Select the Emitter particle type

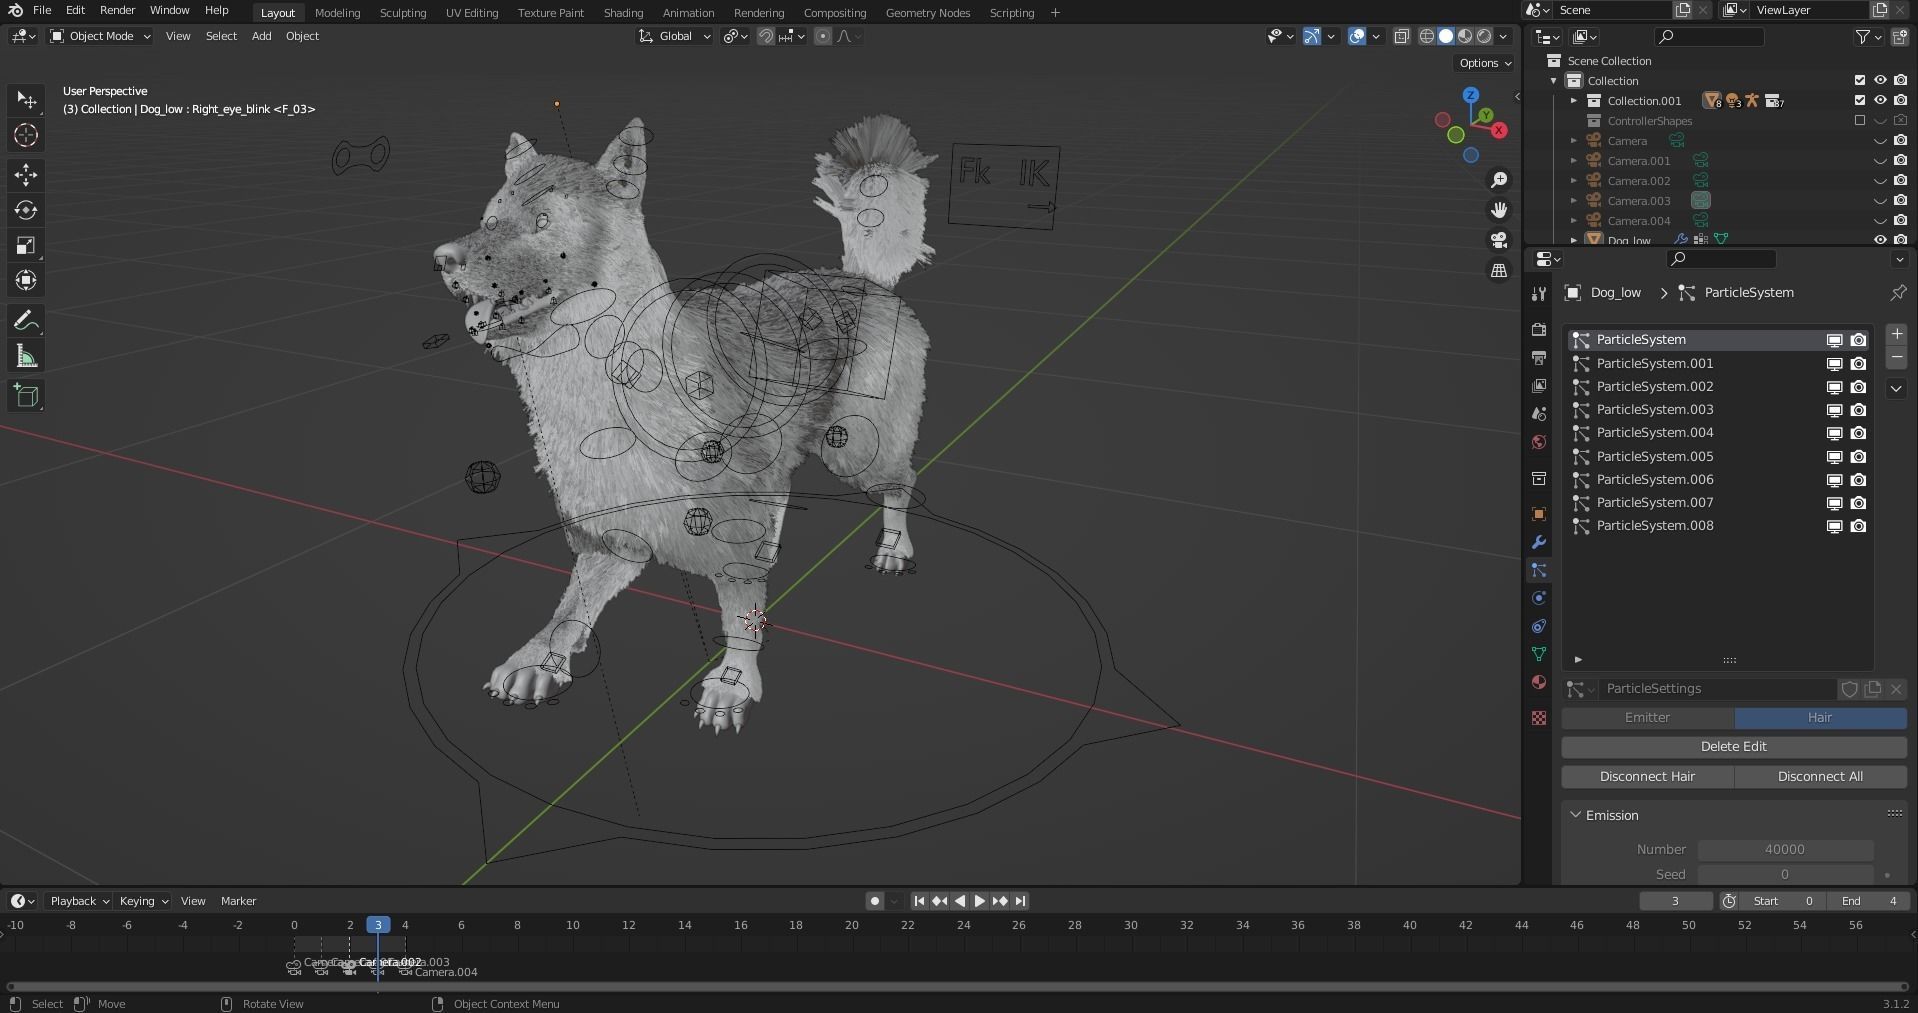pos(1647,718)
